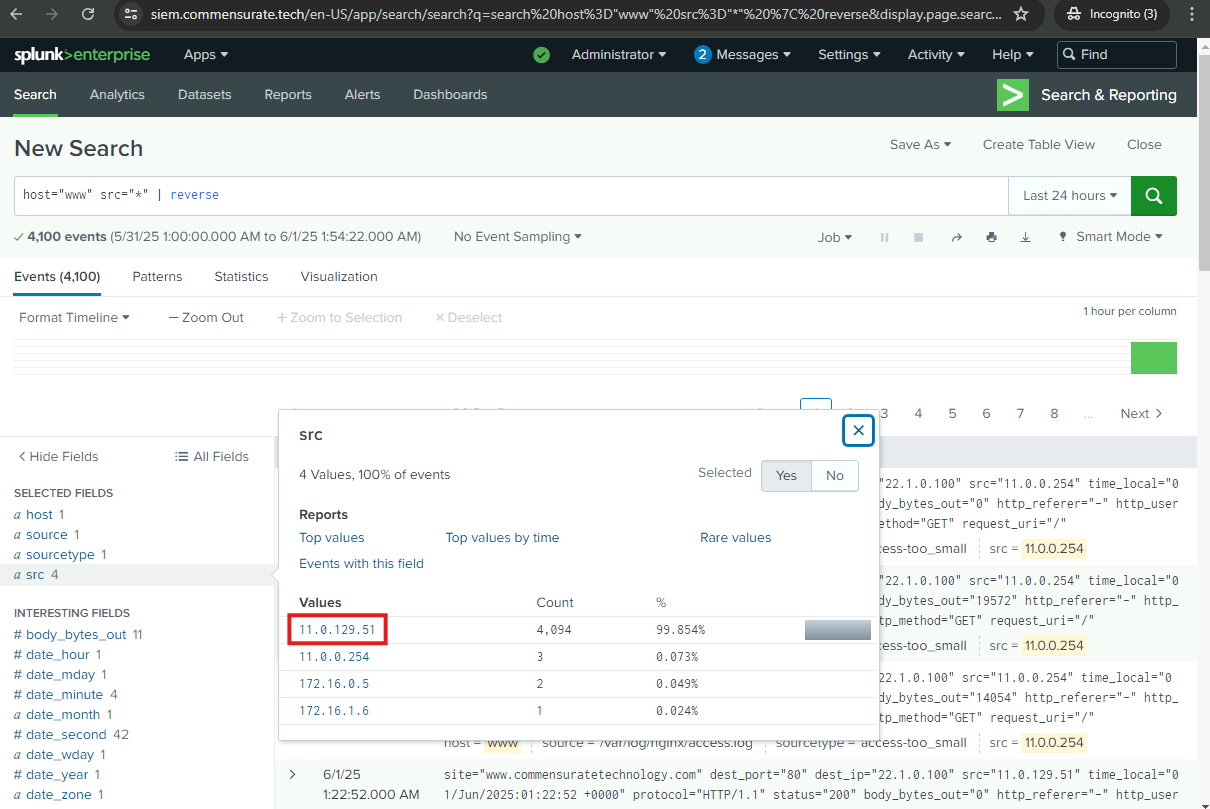The height and width of the screenshot is (809, 1210).
Task: Set src field Selected to No
Action: pos(834,475)
